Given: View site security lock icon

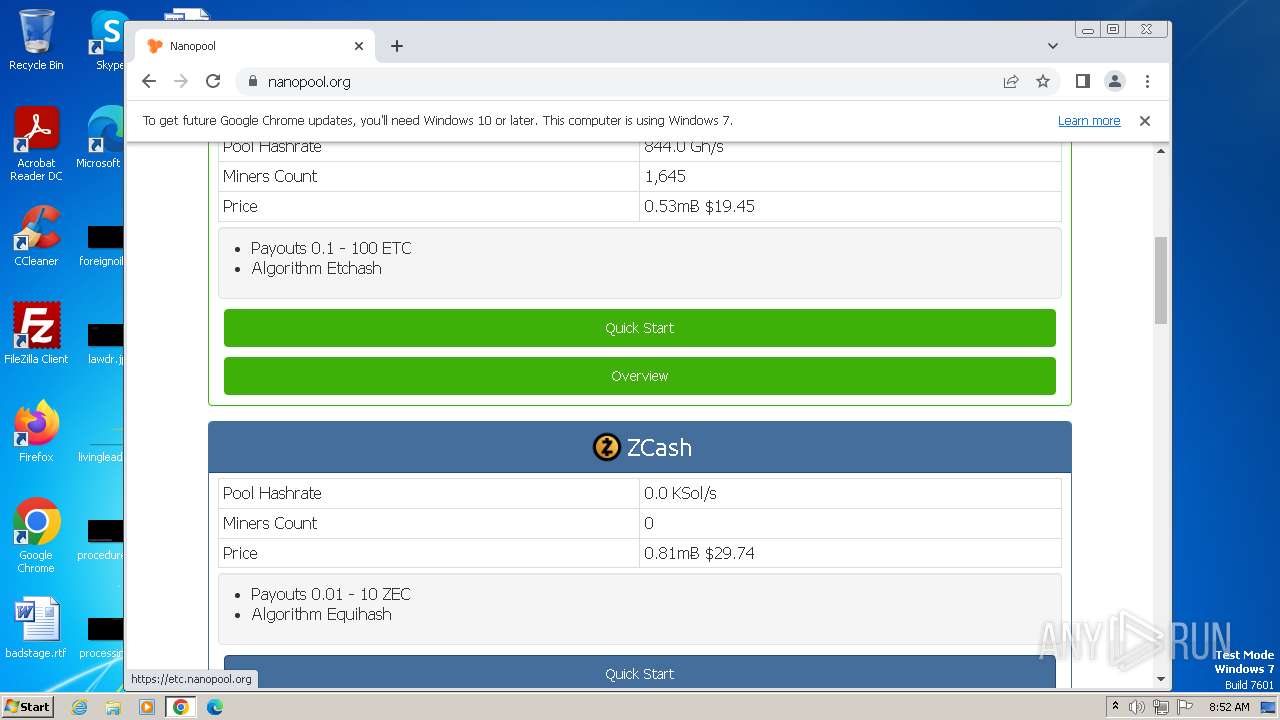Looking at the screenshot, I should (252, 82).
